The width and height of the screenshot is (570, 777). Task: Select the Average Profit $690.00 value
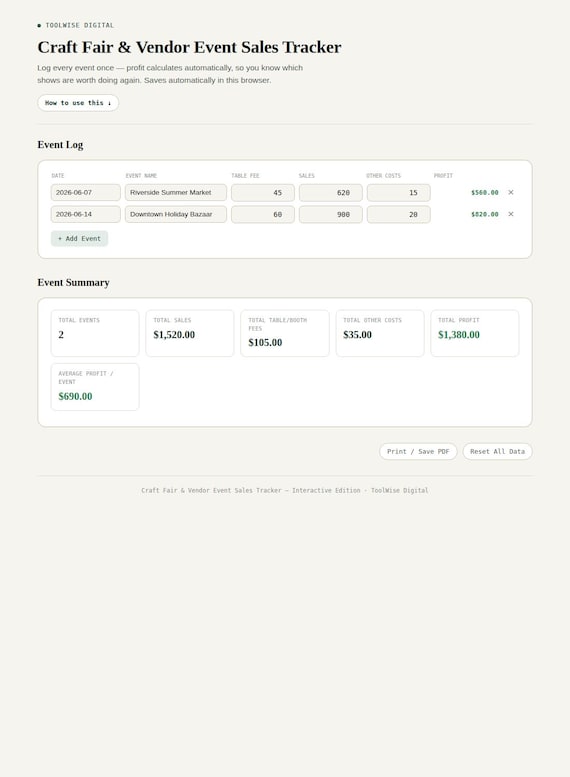75,396
